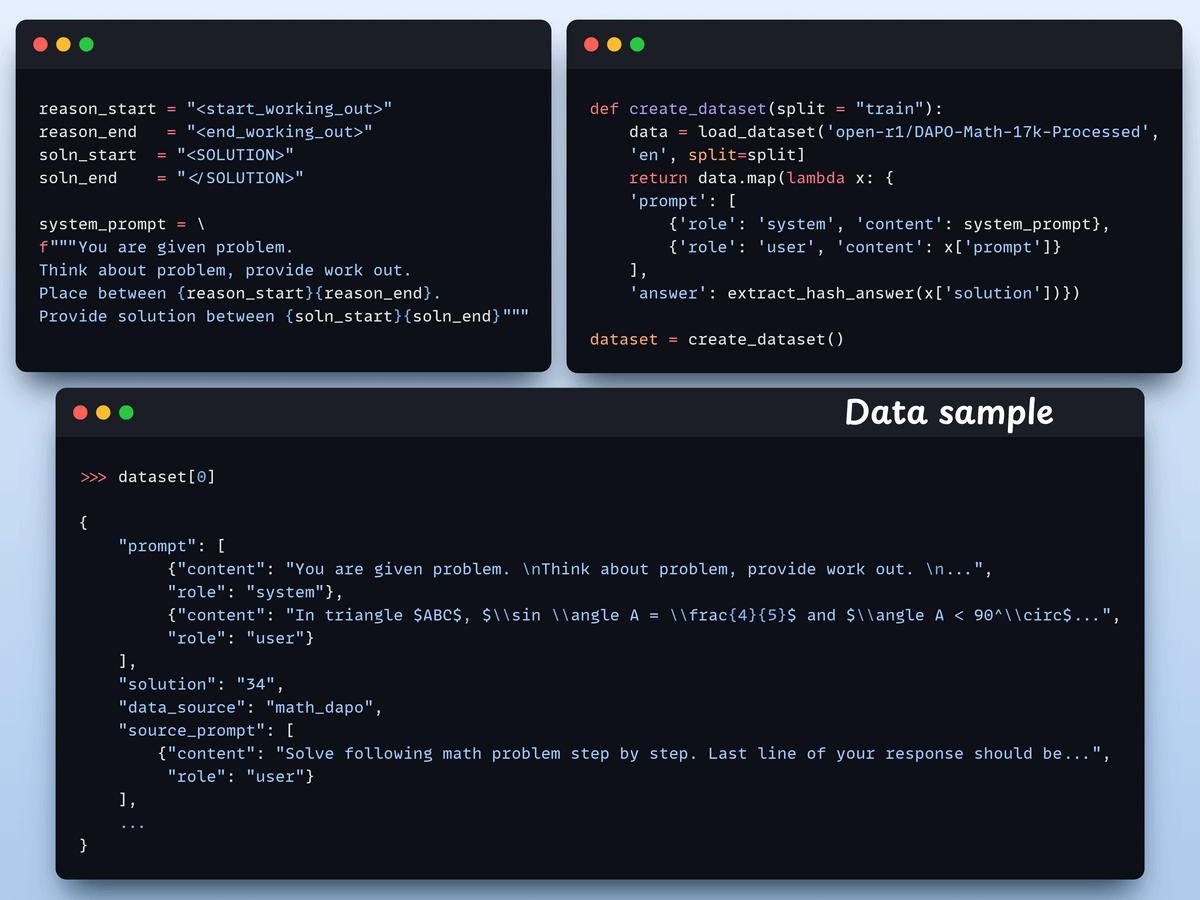Click green maximize dot on create_dataset window
Image resolution: width=1200 pixels, height=900 pixels.
coord(637,44)
